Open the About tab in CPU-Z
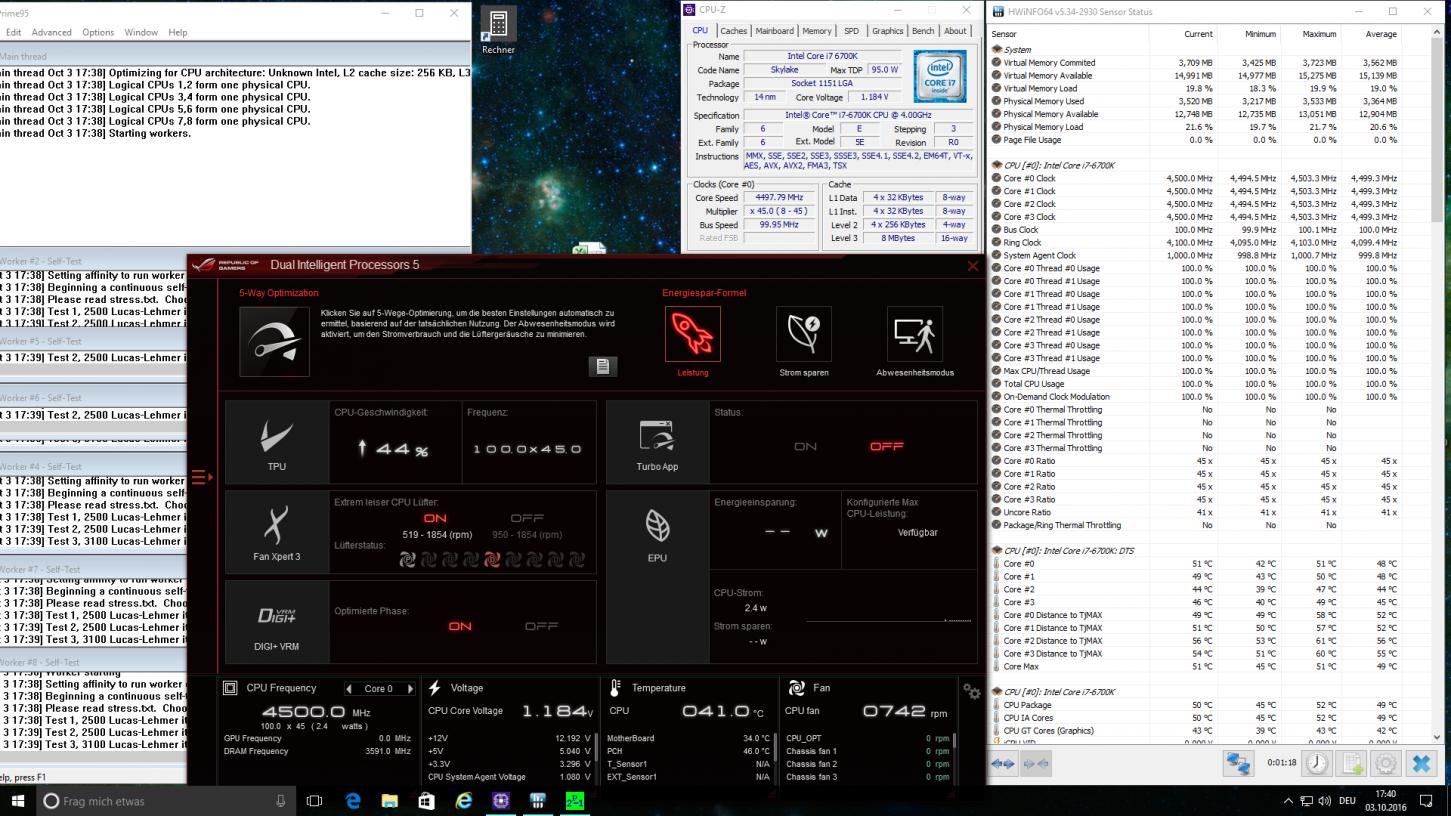Screen dimensions: 1451x816 [x=955, y=31]
